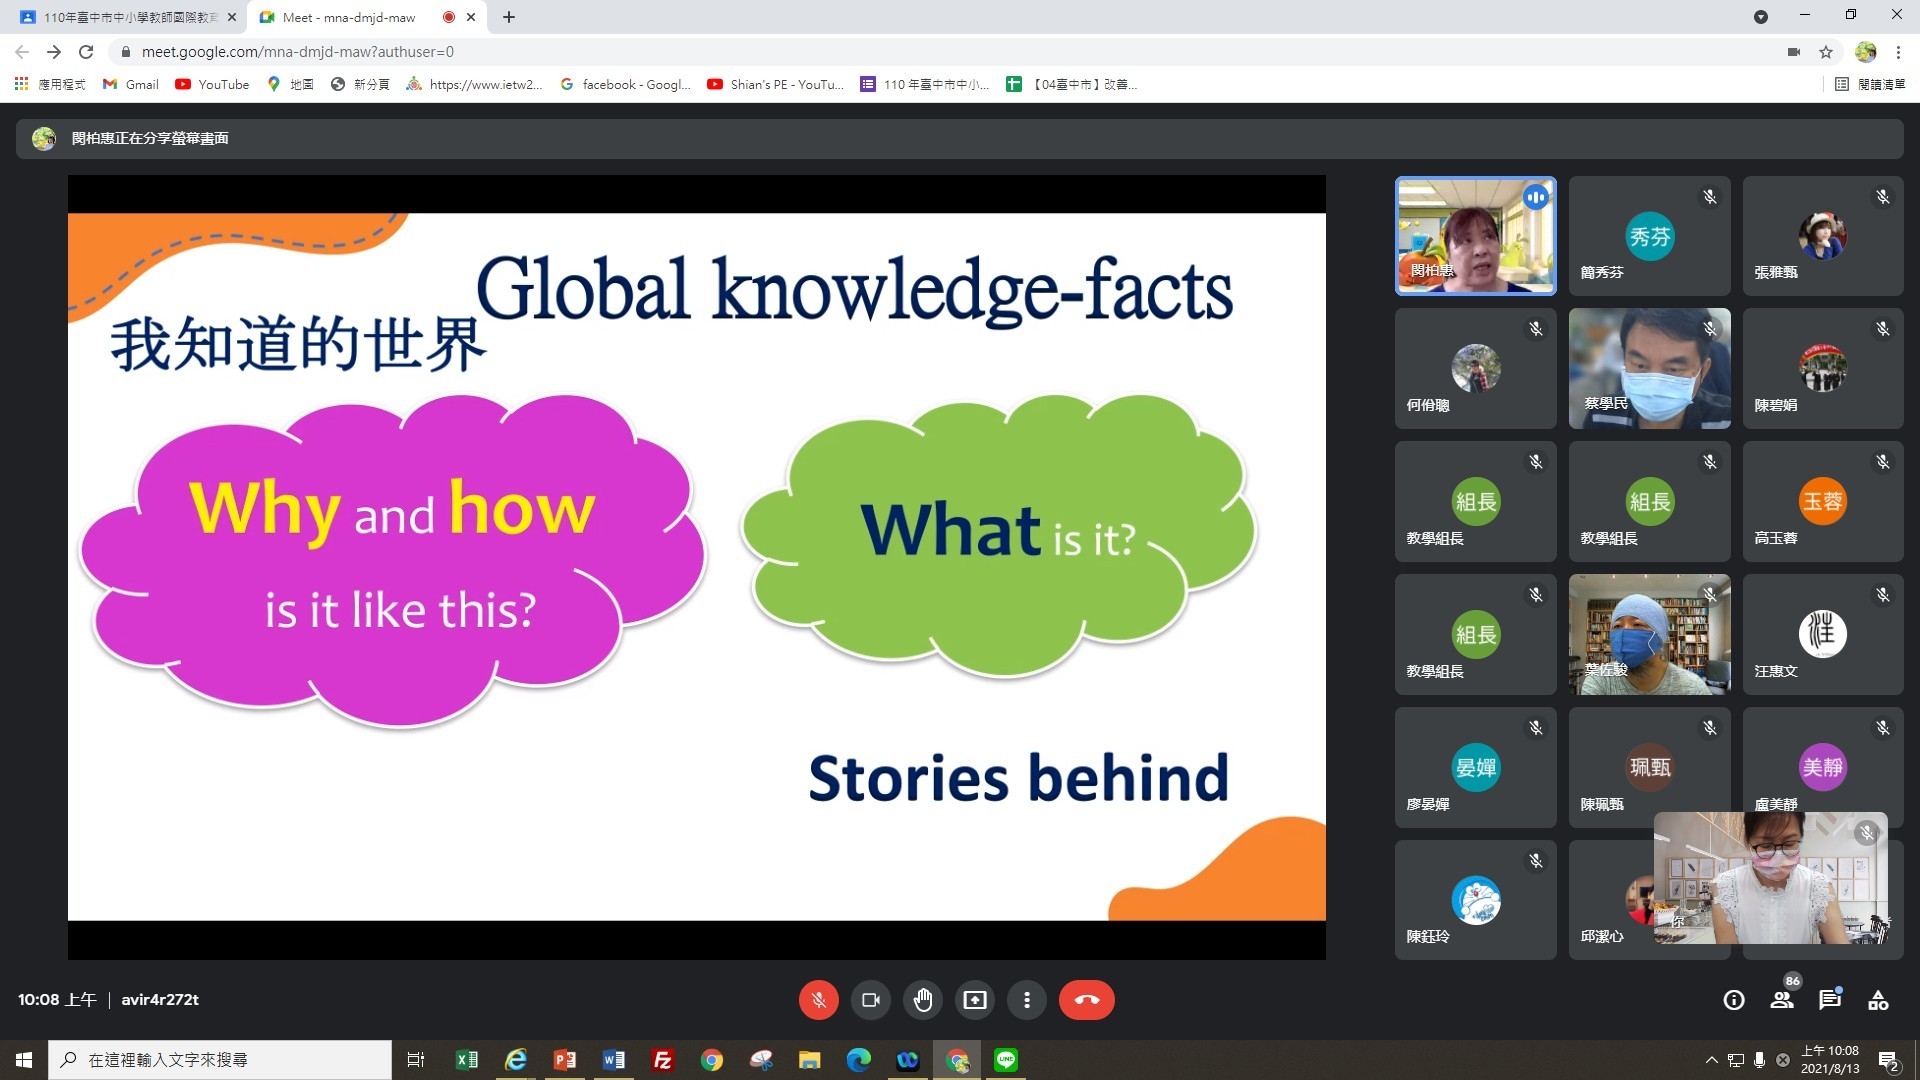Switch to the 110年臺中市 browser tab
This screenshot has width=1920, height=1080.
point(128,17)
